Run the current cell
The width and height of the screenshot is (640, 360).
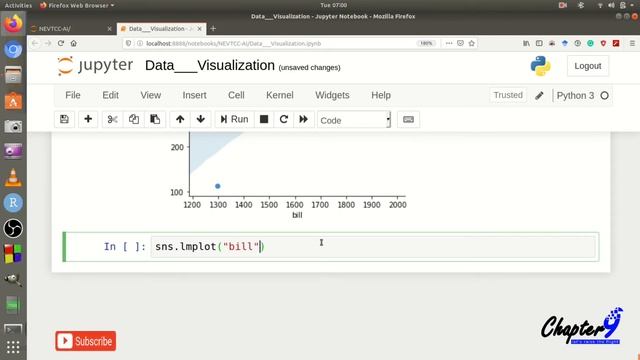coord(234,119)
